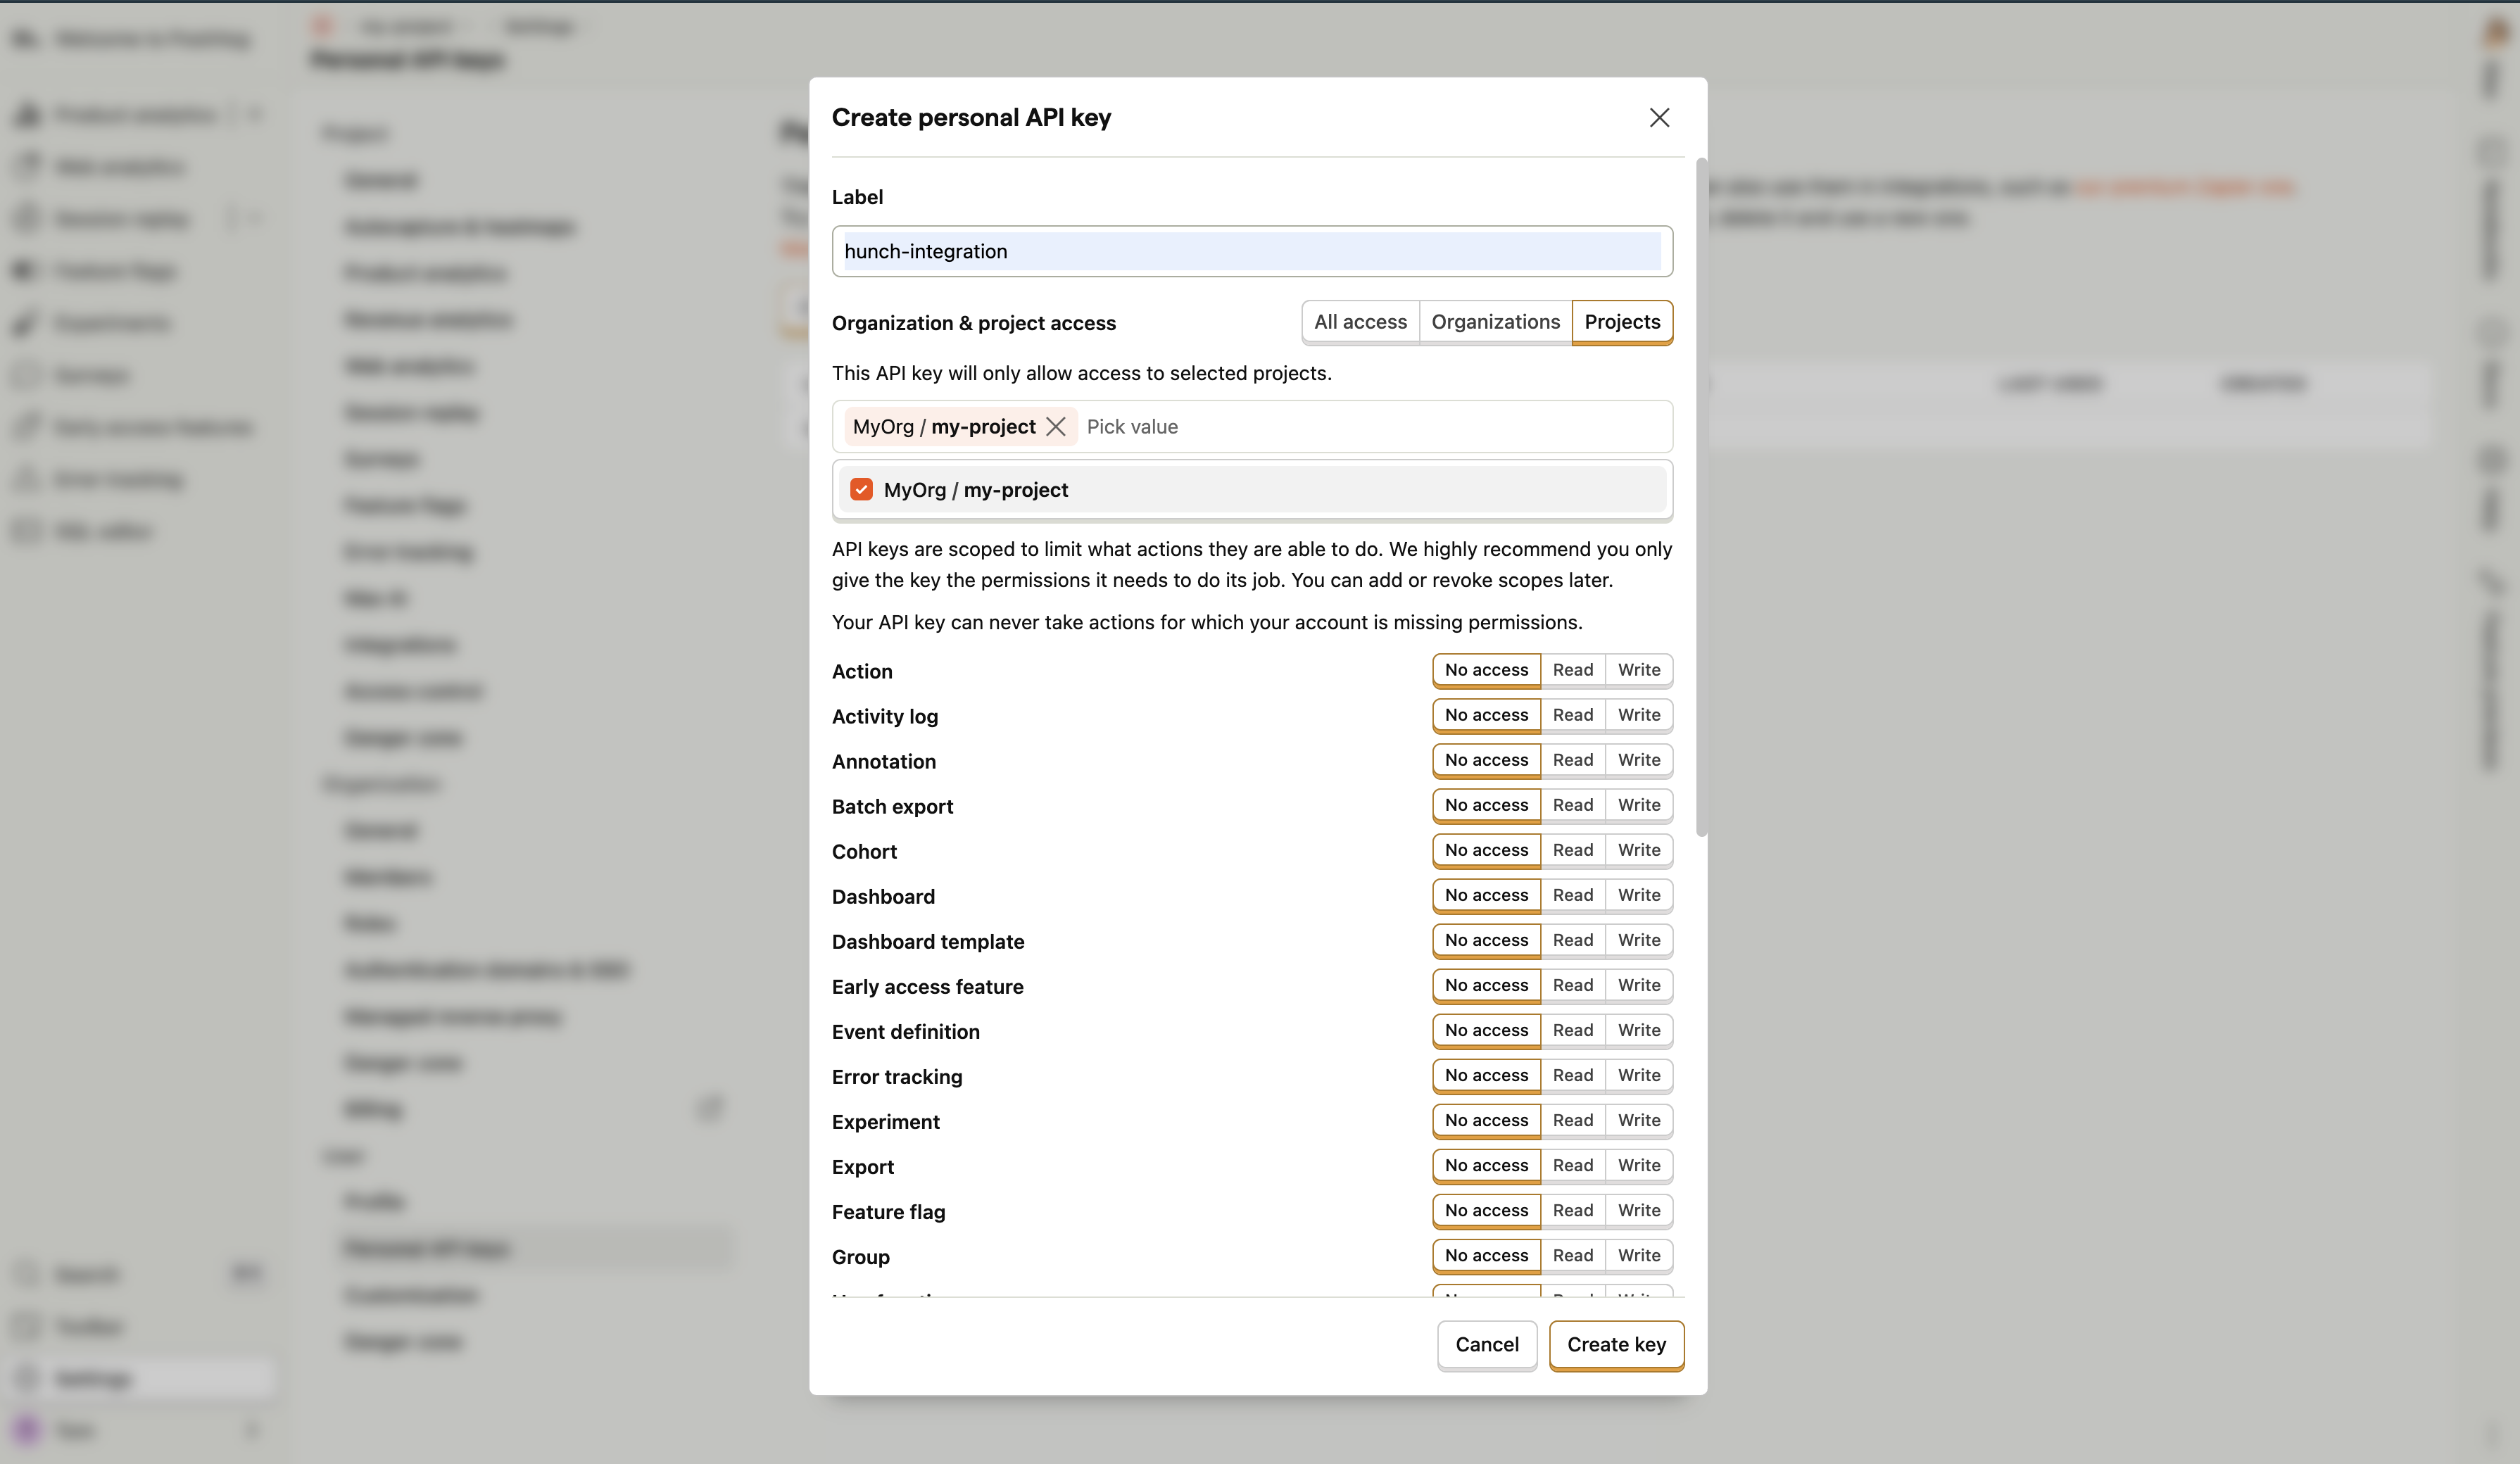Switch to the All access tab
Viewport: 2520px width, 1464px height.
point(1360,321)
